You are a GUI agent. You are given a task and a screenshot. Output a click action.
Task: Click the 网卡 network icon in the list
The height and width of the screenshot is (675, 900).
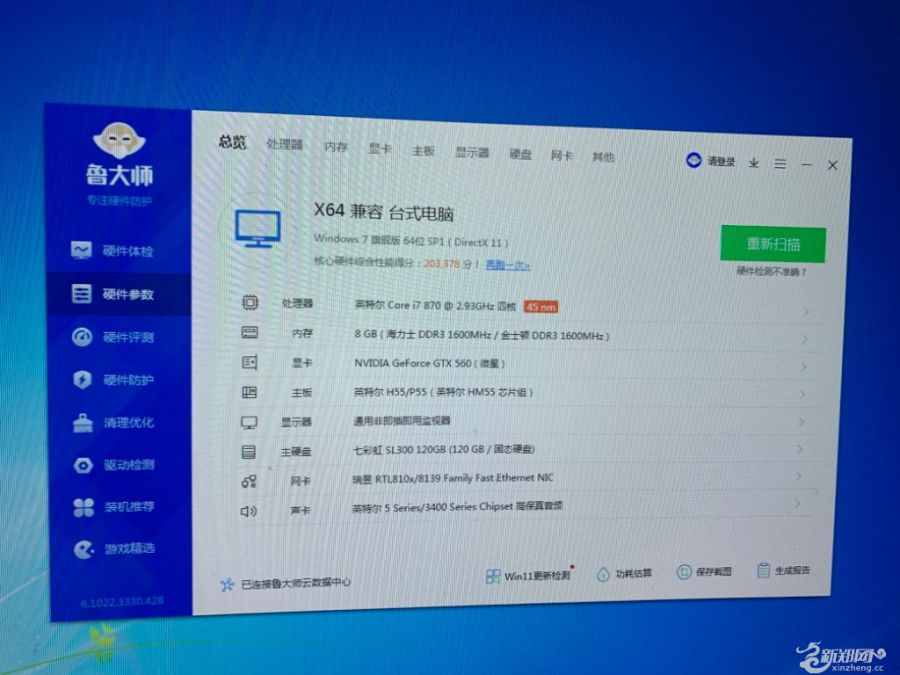[x=249, y=481]
